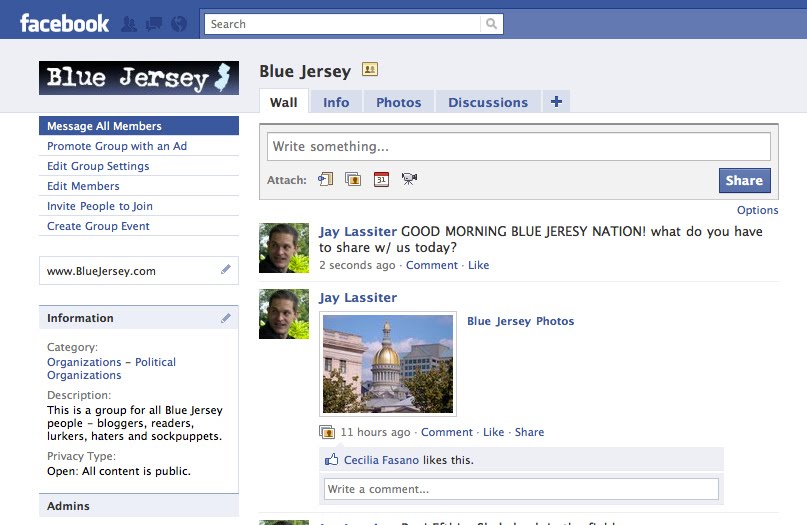The image size is (807, 525).
Task: Attach a link to the post
Action: click(325, 179)
